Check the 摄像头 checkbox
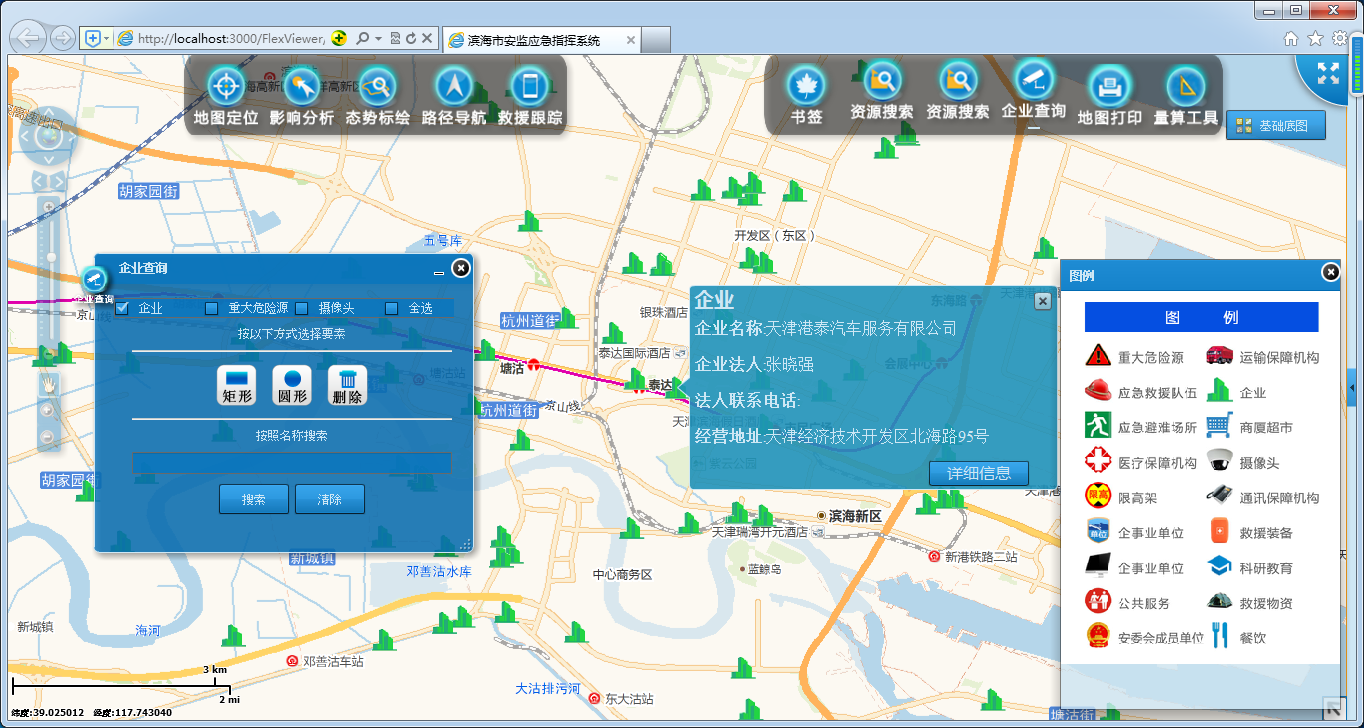 [301, 308]
